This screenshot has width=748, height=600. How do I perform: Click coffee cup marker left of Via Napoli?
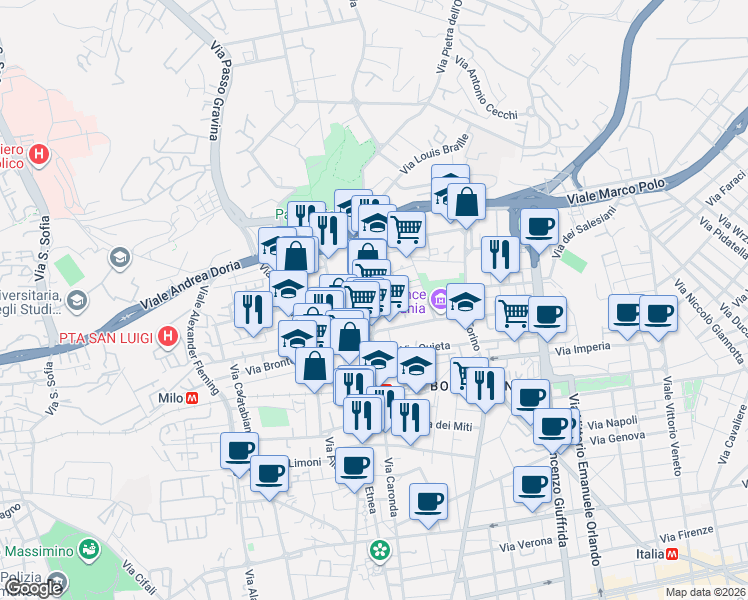(552, 427)
